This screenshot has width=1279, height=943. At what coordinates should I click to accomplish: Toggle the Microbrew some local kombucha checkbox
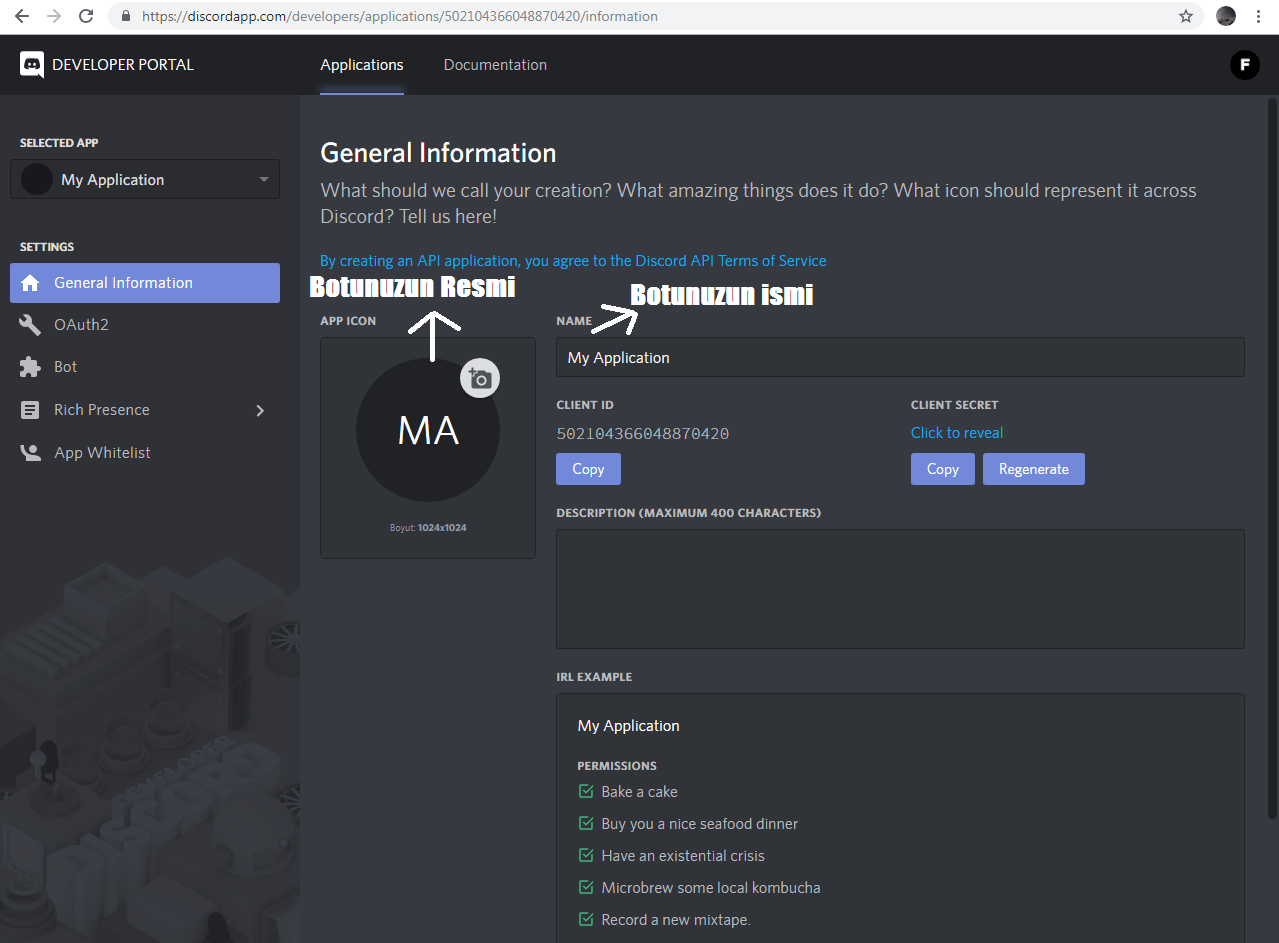(x=586, y=887)
